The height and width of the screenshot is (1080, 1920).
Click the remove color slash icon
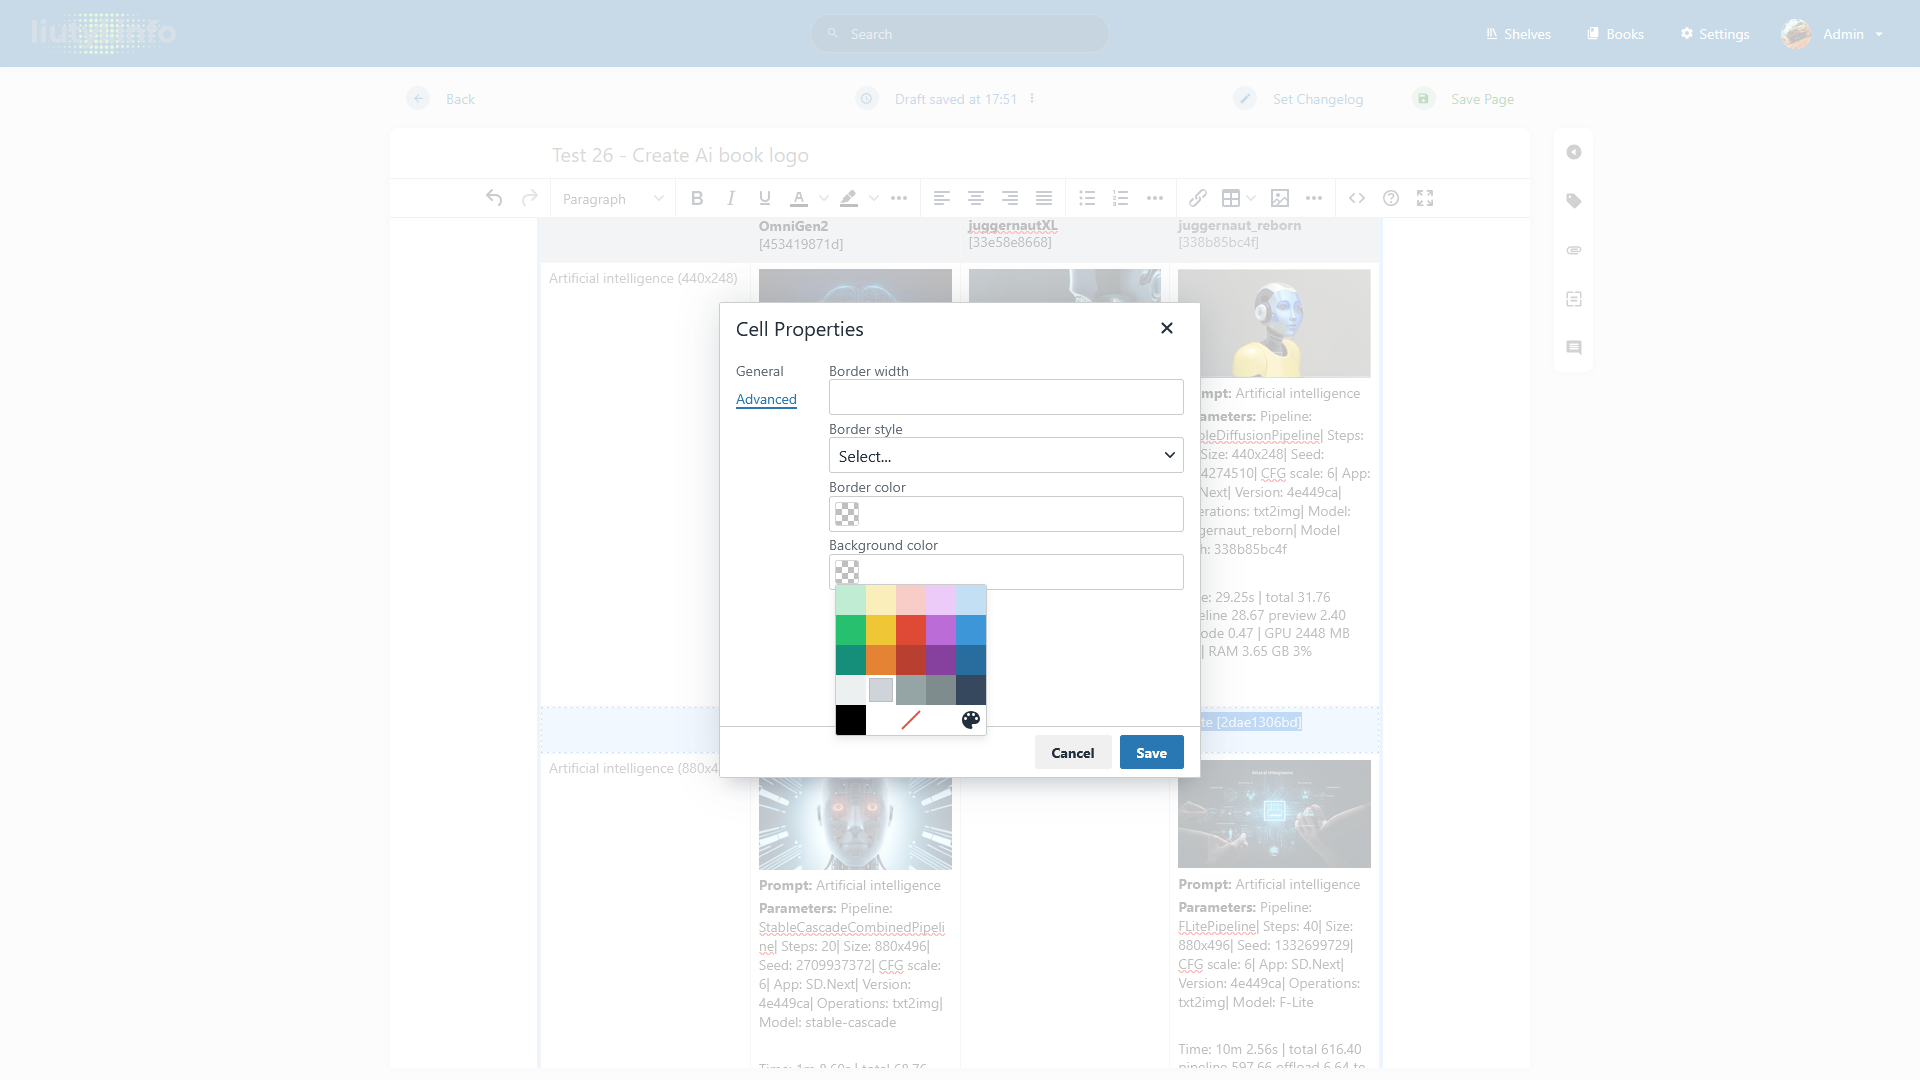coord(910,720)
